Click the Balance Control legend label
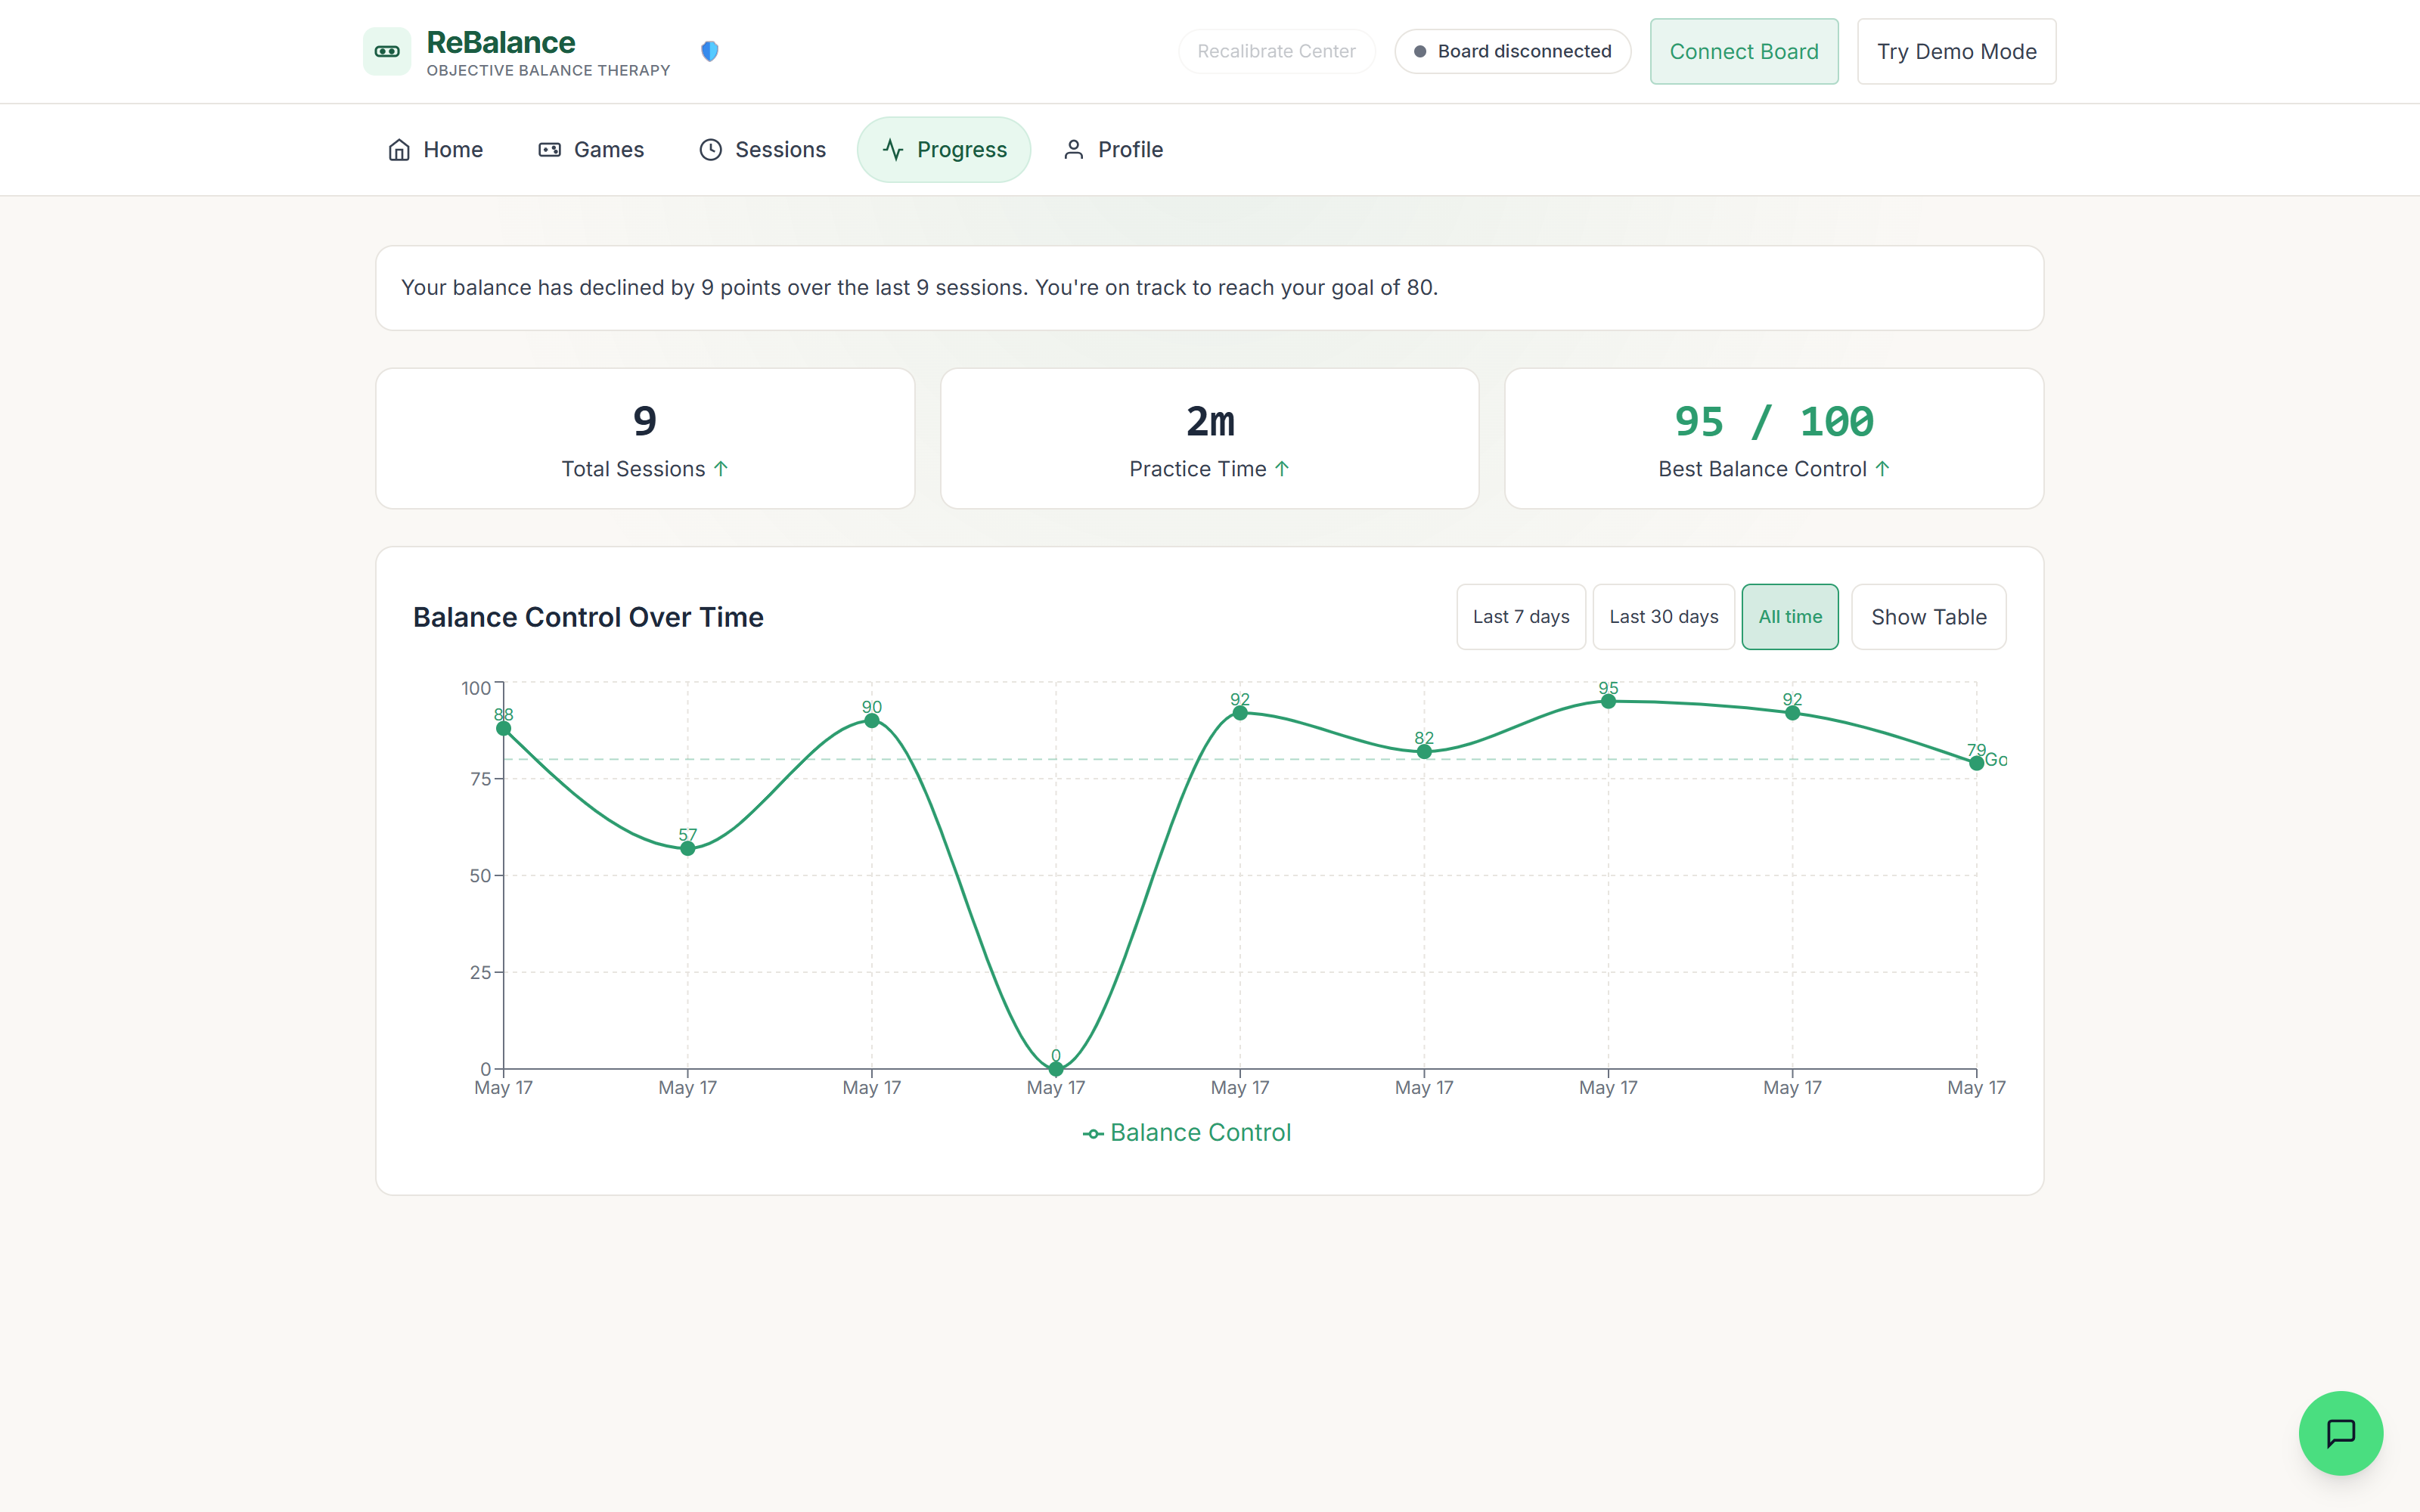Image resolution: width=2420 pixels, height=1512 pixels. pyautogui.click(x=1200, y=1133)
